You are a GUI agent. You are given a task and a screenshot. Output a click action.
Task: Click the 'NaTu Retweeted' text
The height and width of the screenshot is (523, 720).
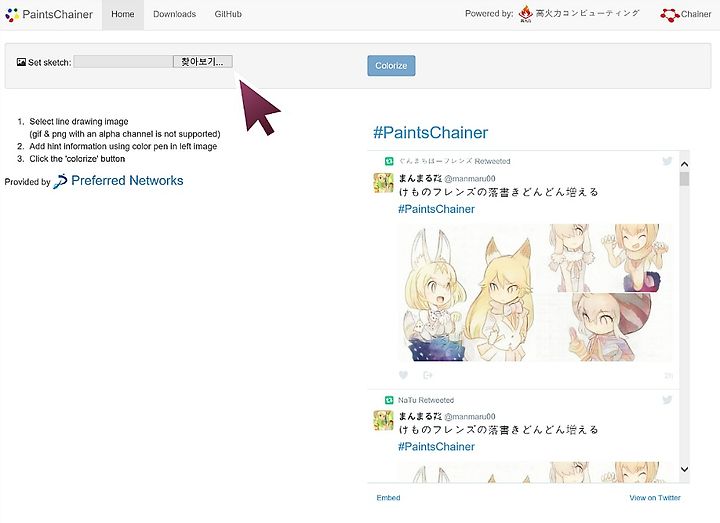point(426,400)
